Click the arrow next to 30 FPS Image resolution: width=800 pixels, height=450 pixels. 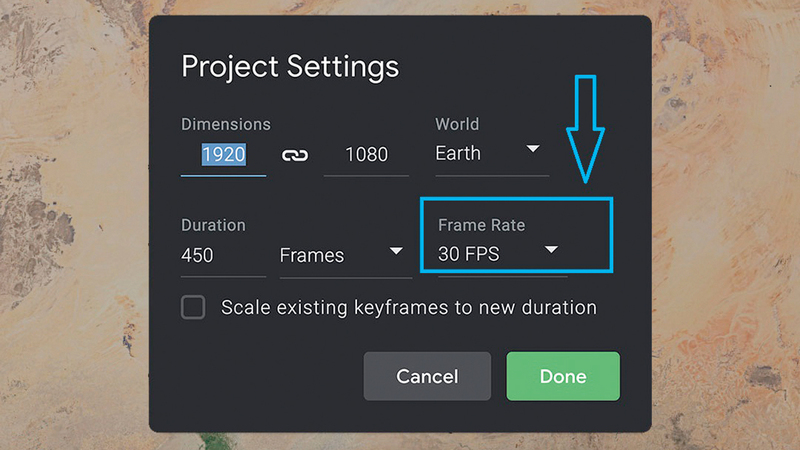coord(551,250)
